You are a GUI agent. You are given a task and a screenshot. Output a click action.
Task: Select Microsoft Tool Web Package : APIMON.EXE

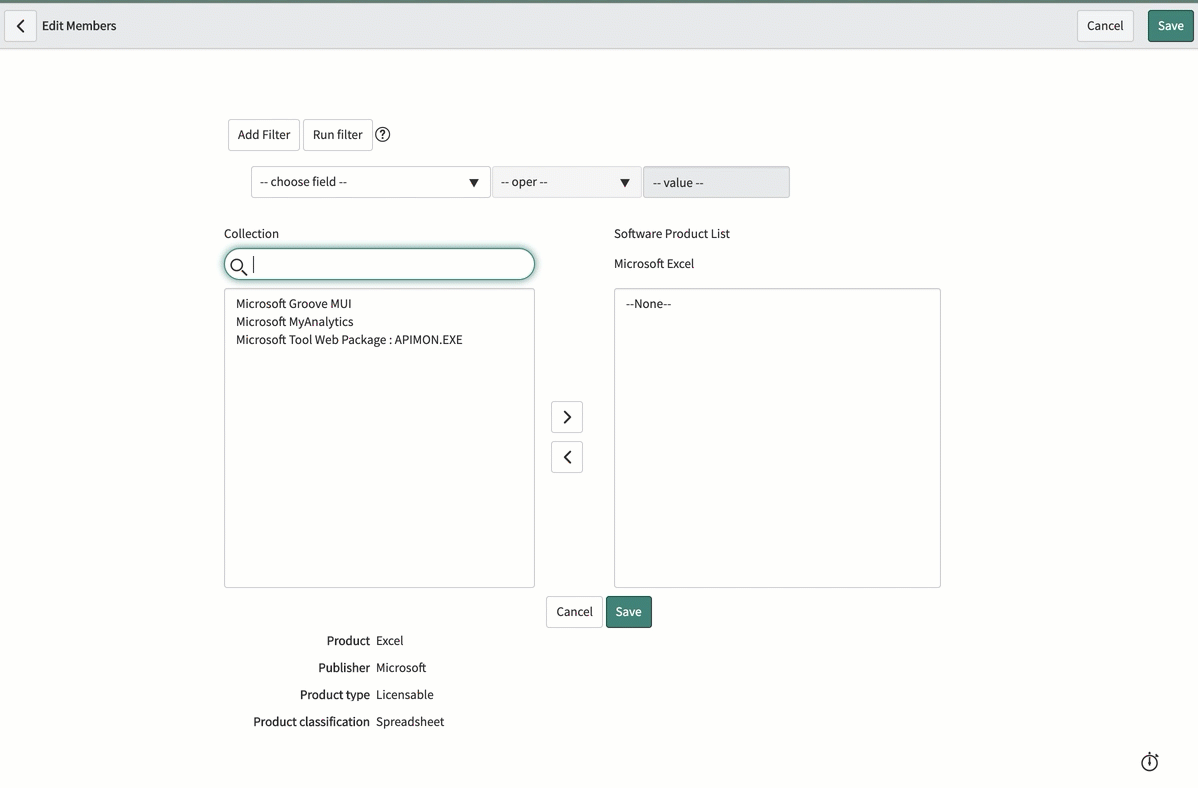click(x=349, y=340)
